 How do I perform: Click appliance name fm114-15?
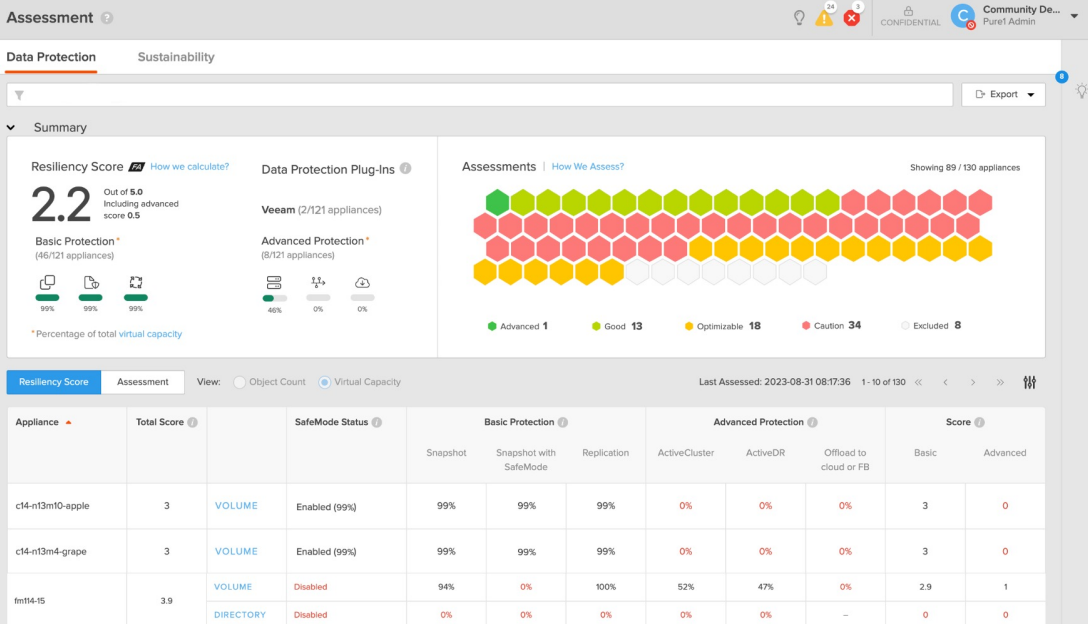click(30, 601)
